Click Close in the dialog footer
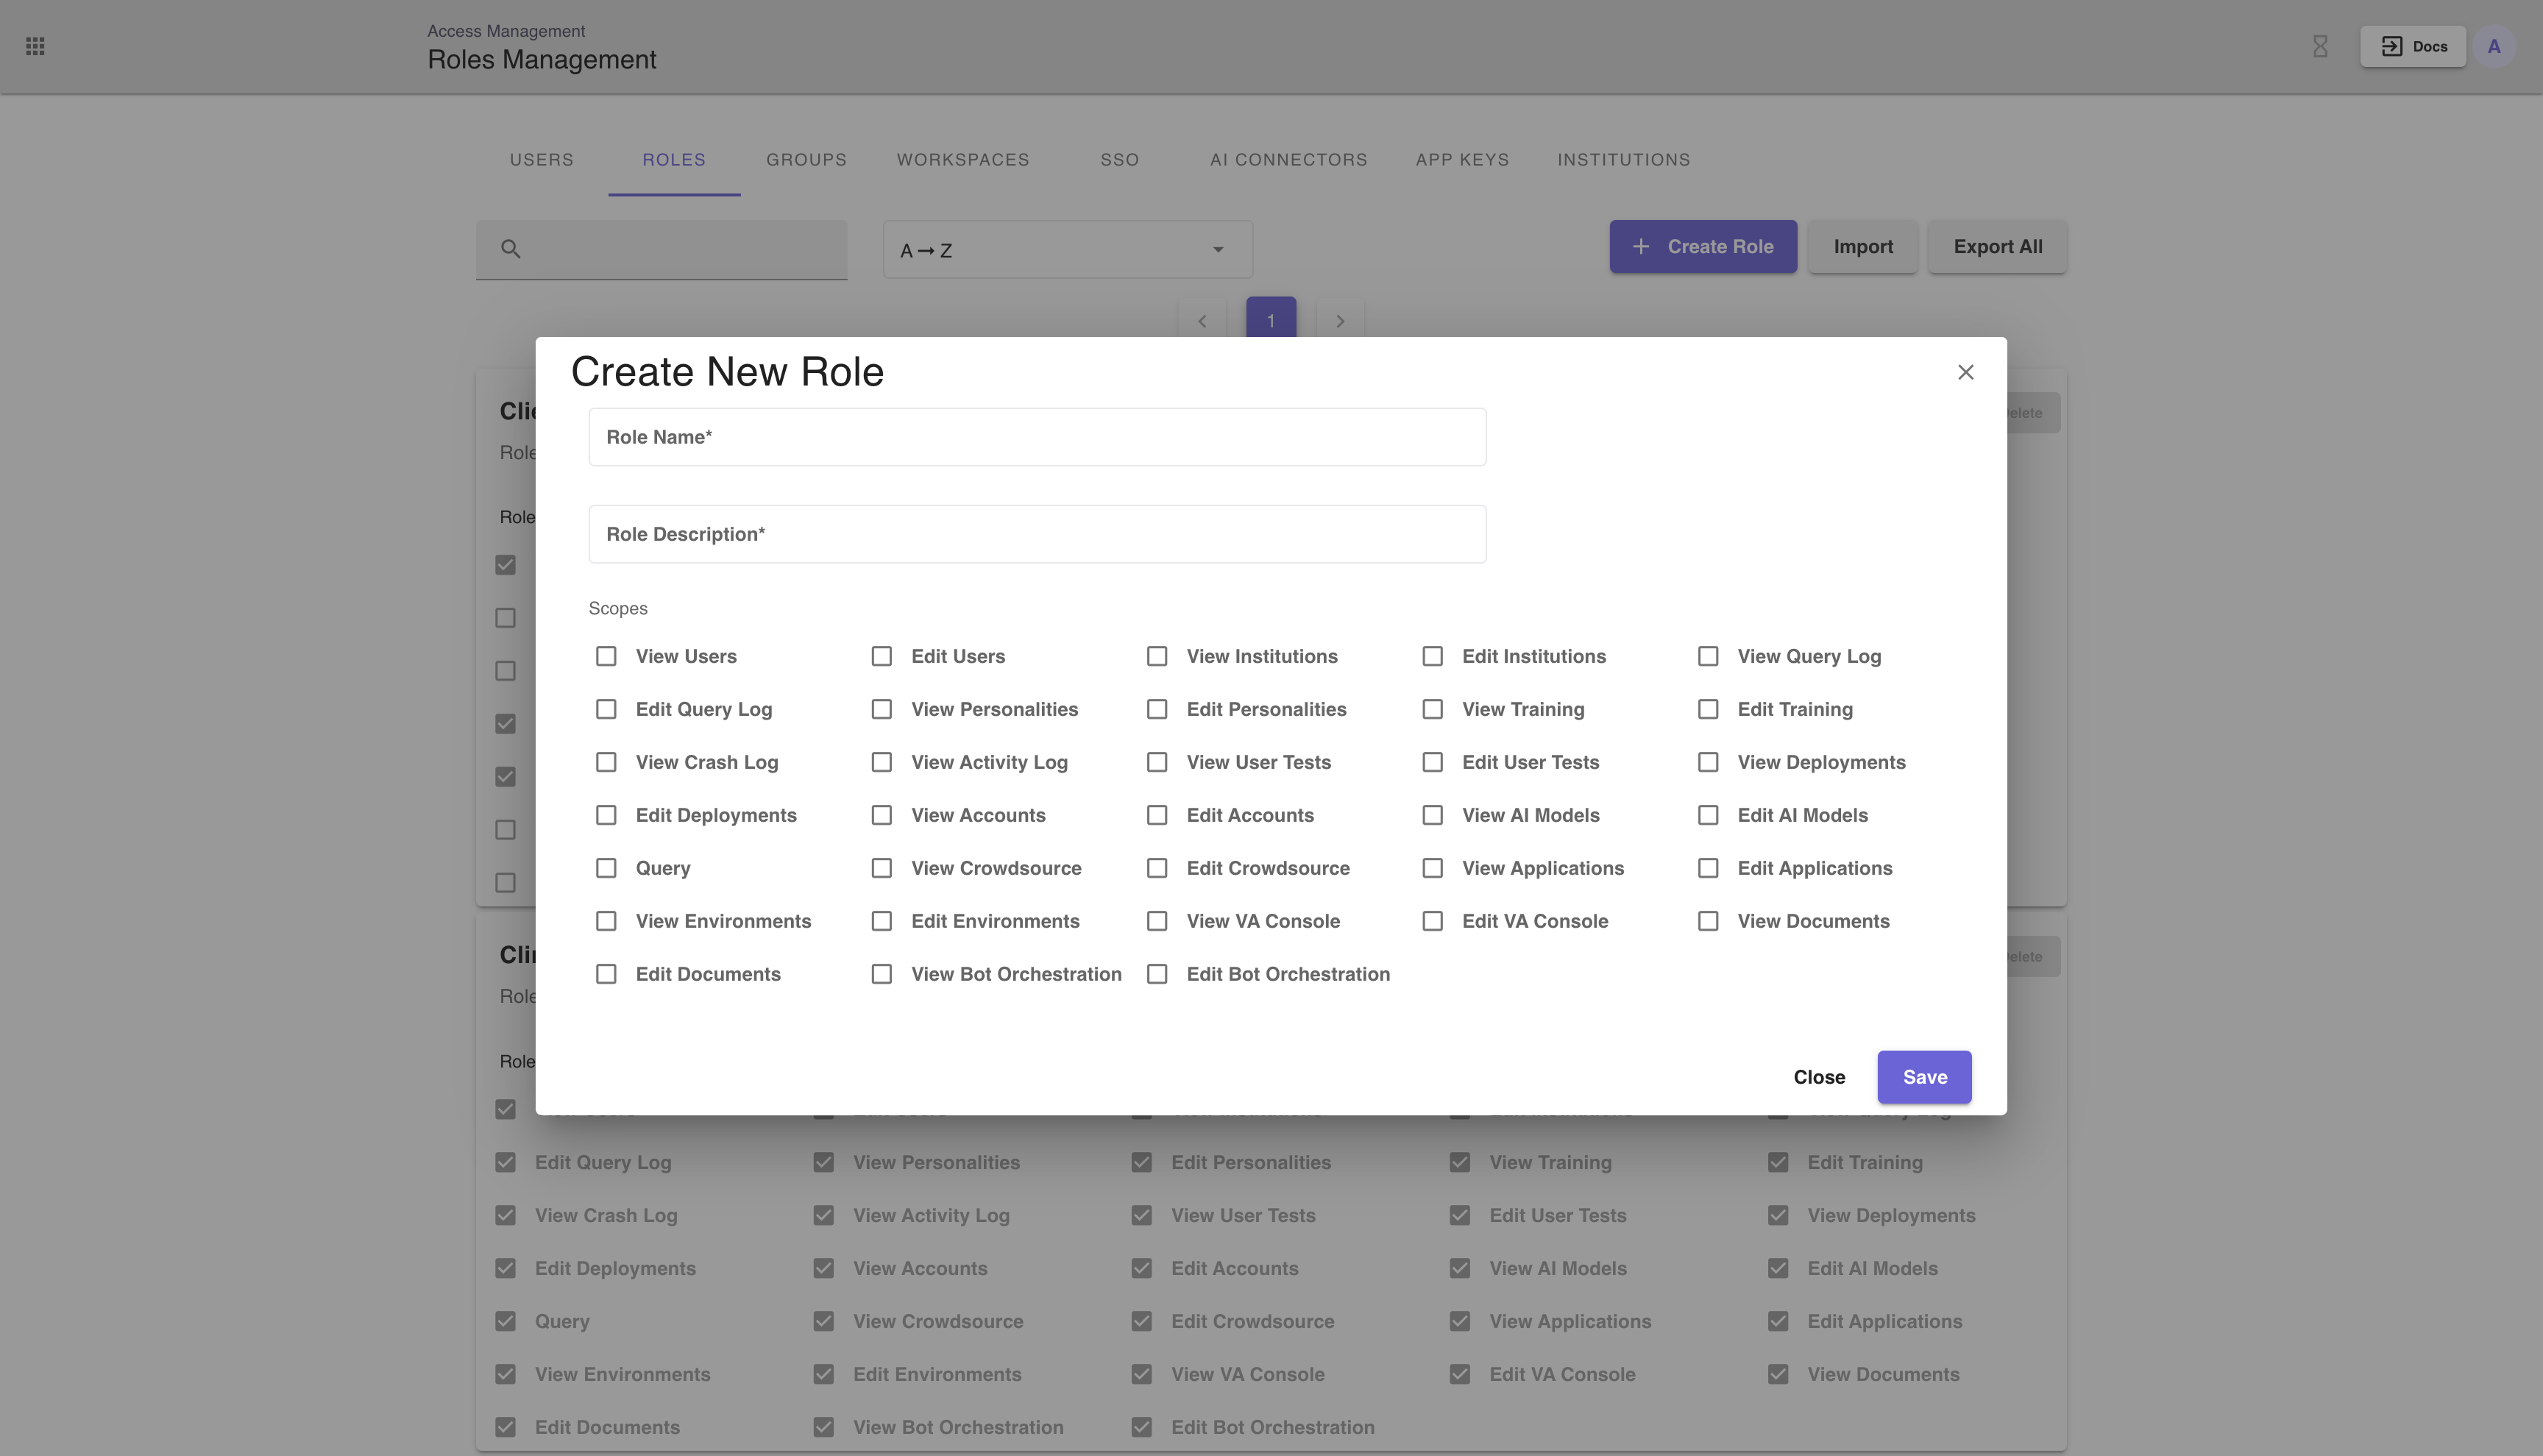The width and height of the screenshot is (2543, 1456). click(1819, 1077)
